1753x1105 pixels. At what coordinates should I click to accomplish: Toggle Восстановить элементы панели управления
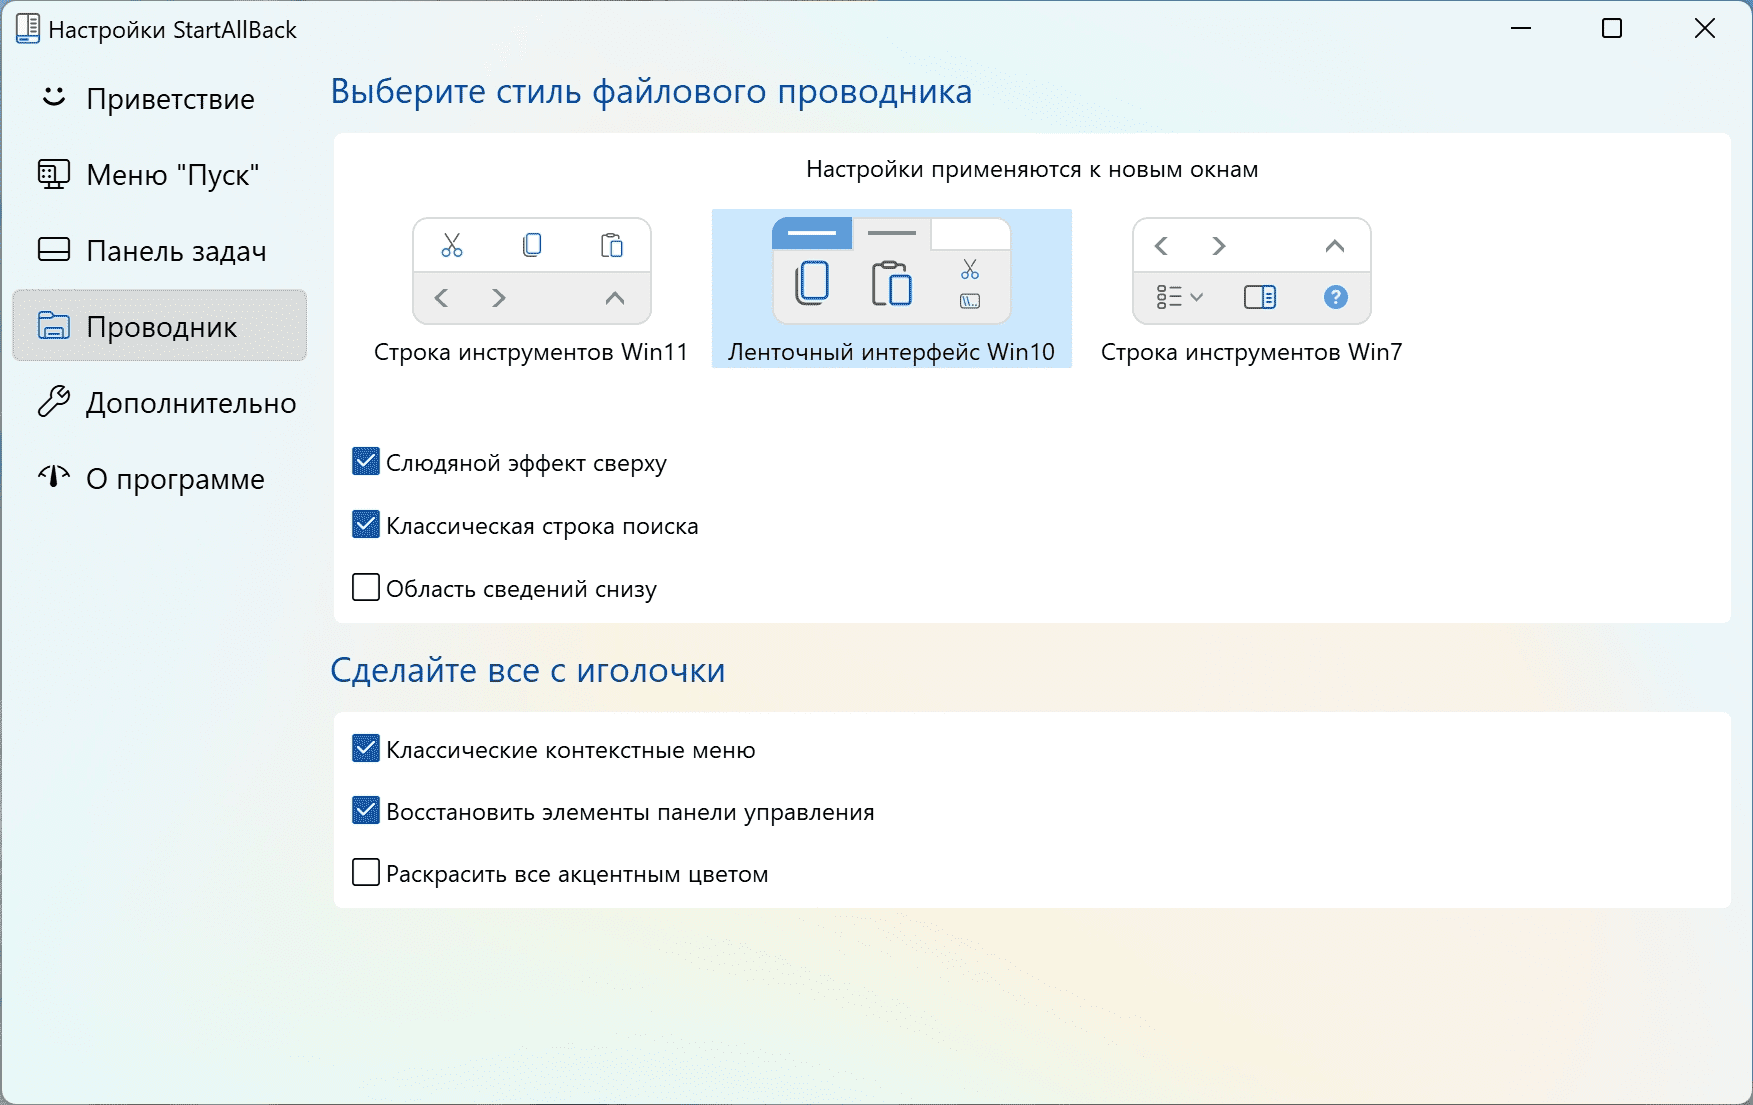coord(366,810)
